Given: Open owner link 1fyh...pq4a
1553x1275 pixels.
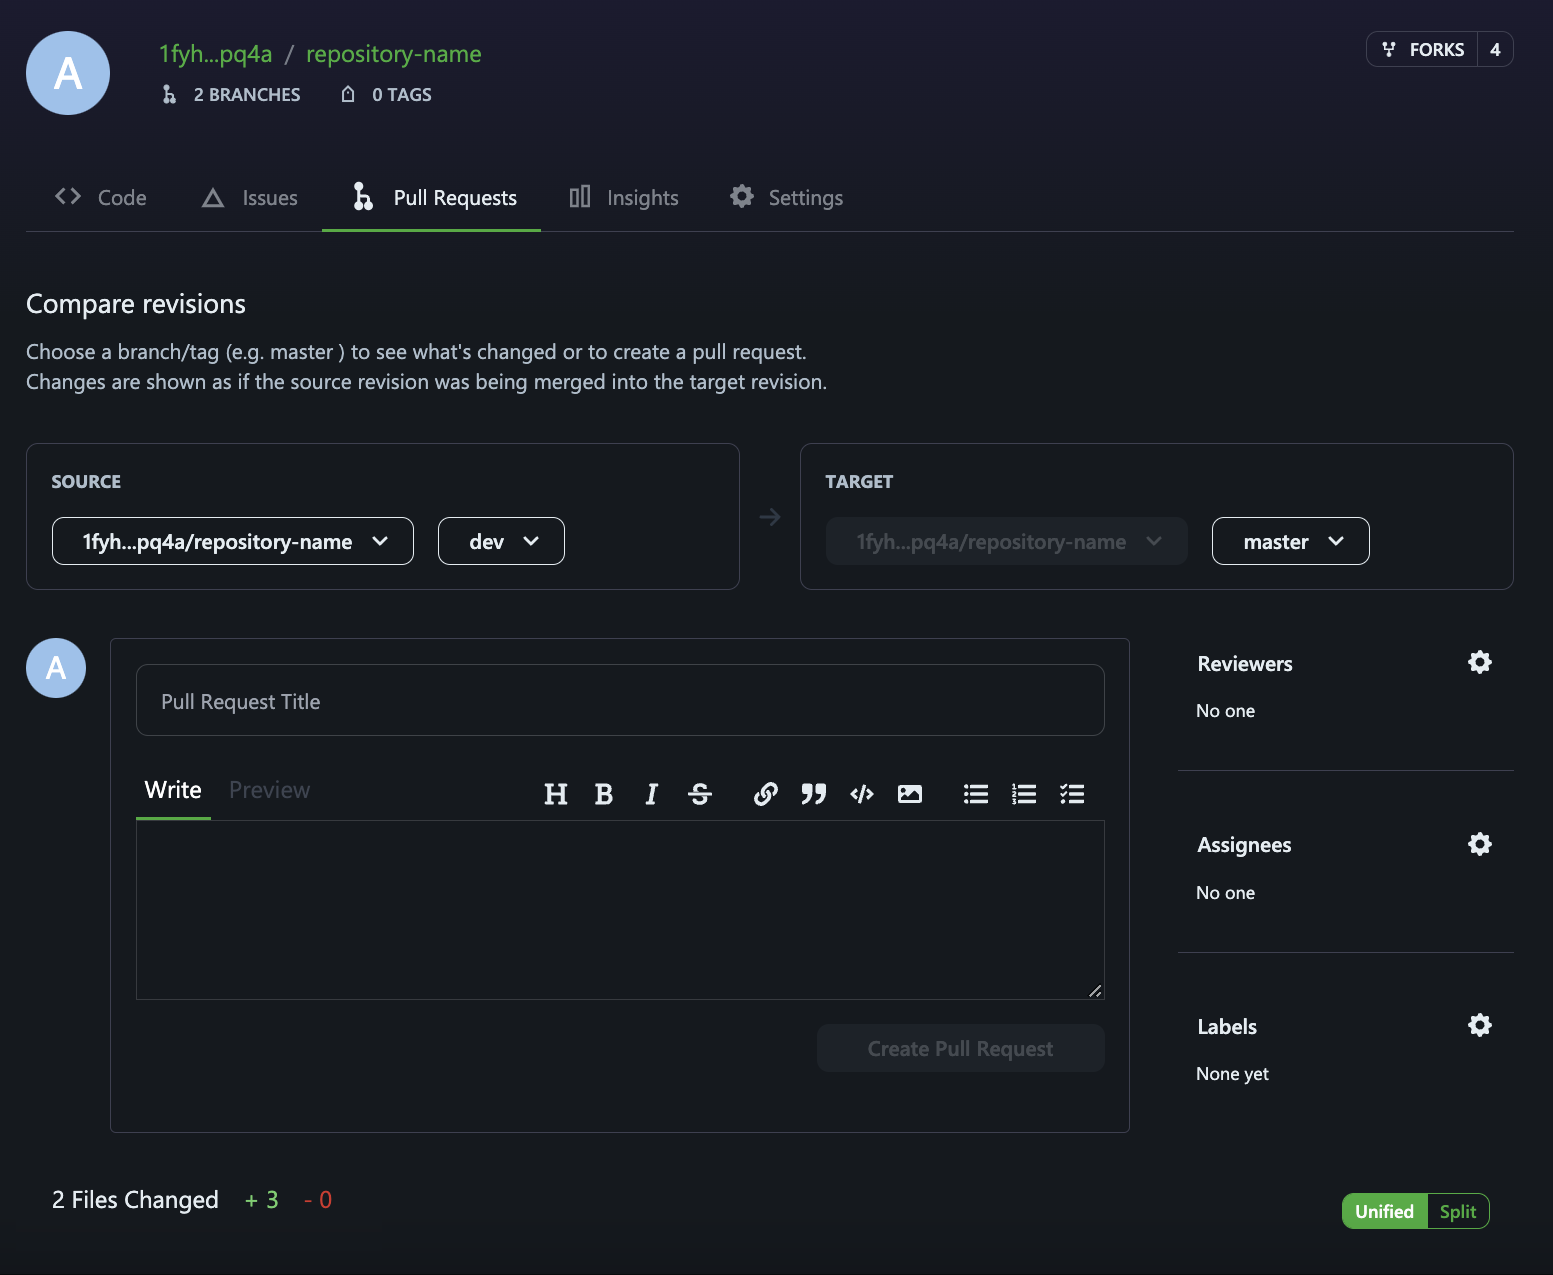Looking at the screenshot, I should (216, 54).
